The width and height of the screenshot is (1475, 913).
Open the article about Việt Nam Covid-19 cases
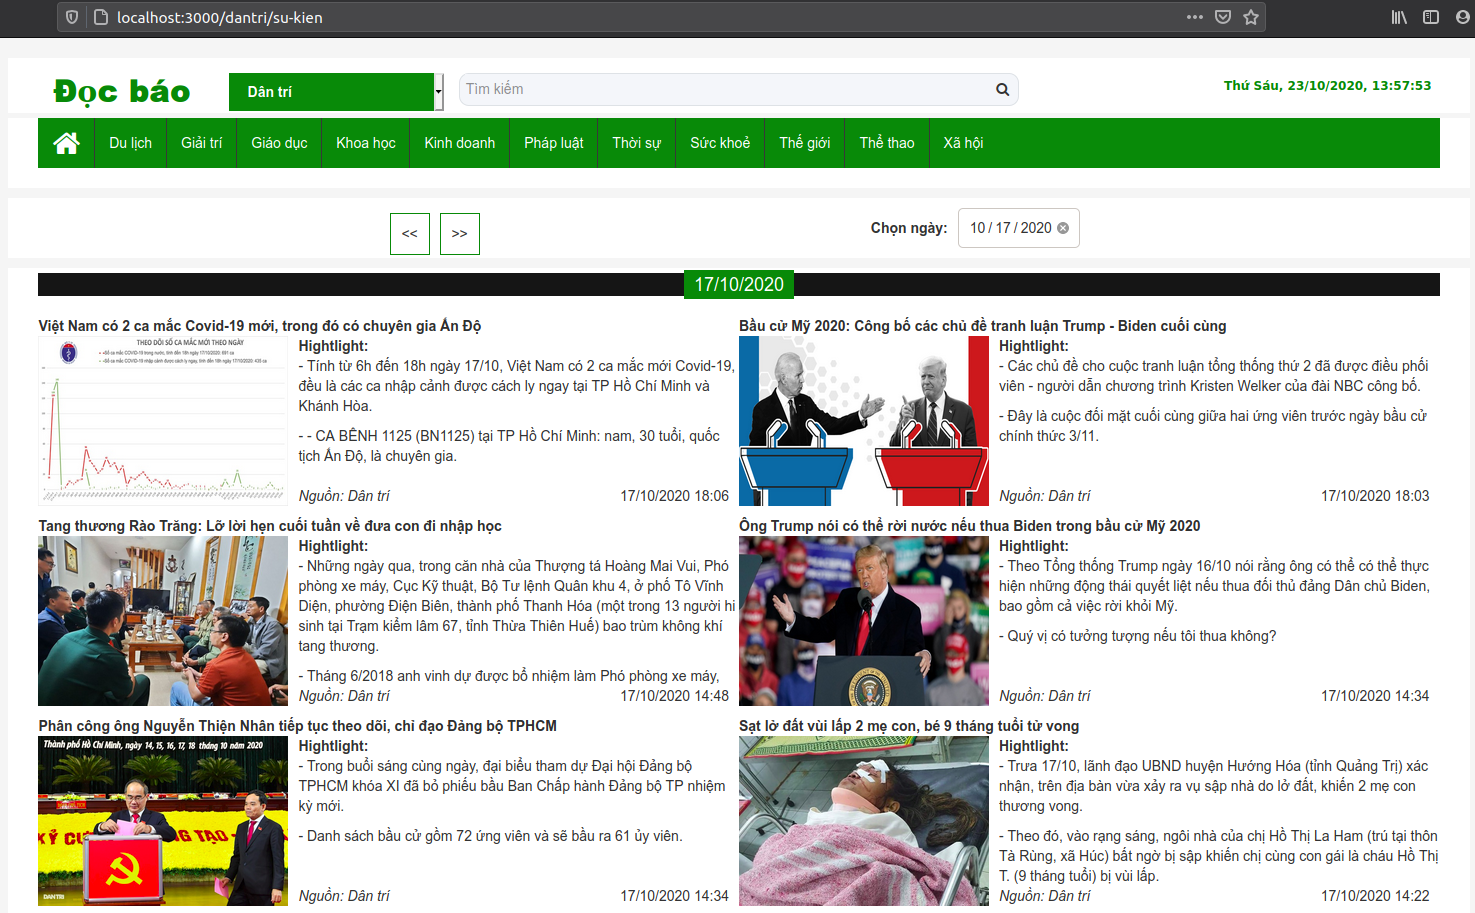point(260,326)
